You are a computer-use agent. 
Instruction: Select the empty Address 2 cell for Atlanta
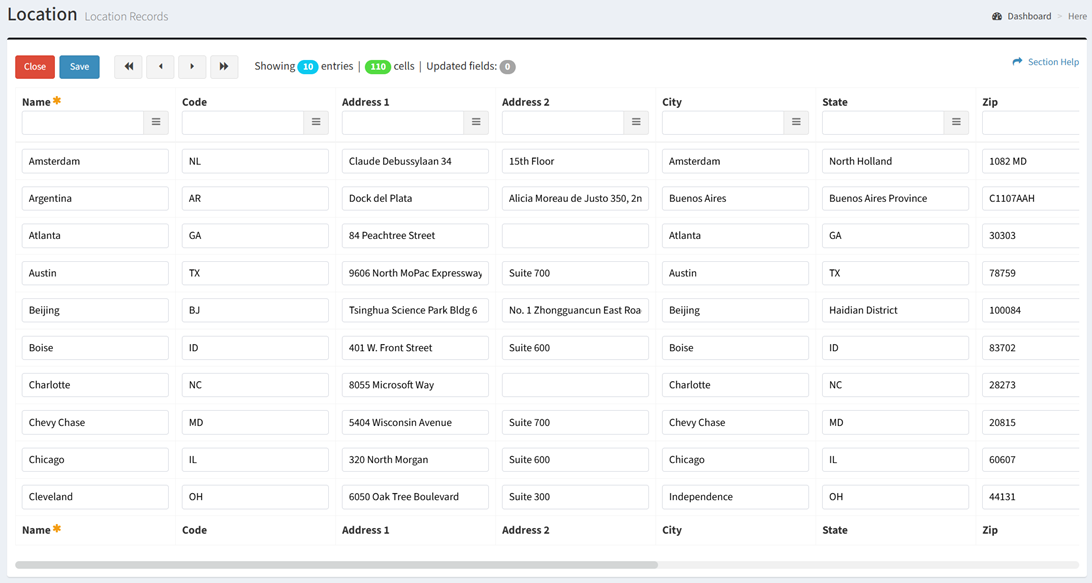coord(575,236)
